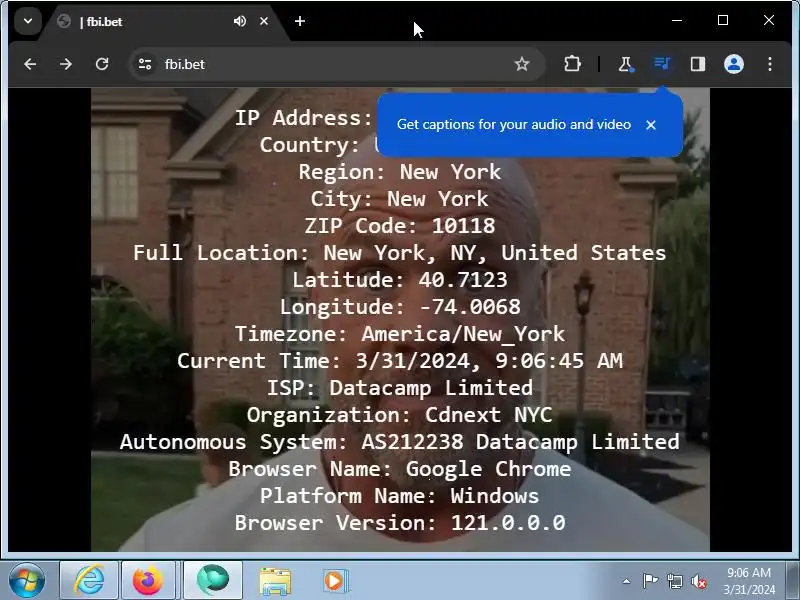The image size is (800, 600).
Task: Go back to previous page
Action: coord(30,64)
